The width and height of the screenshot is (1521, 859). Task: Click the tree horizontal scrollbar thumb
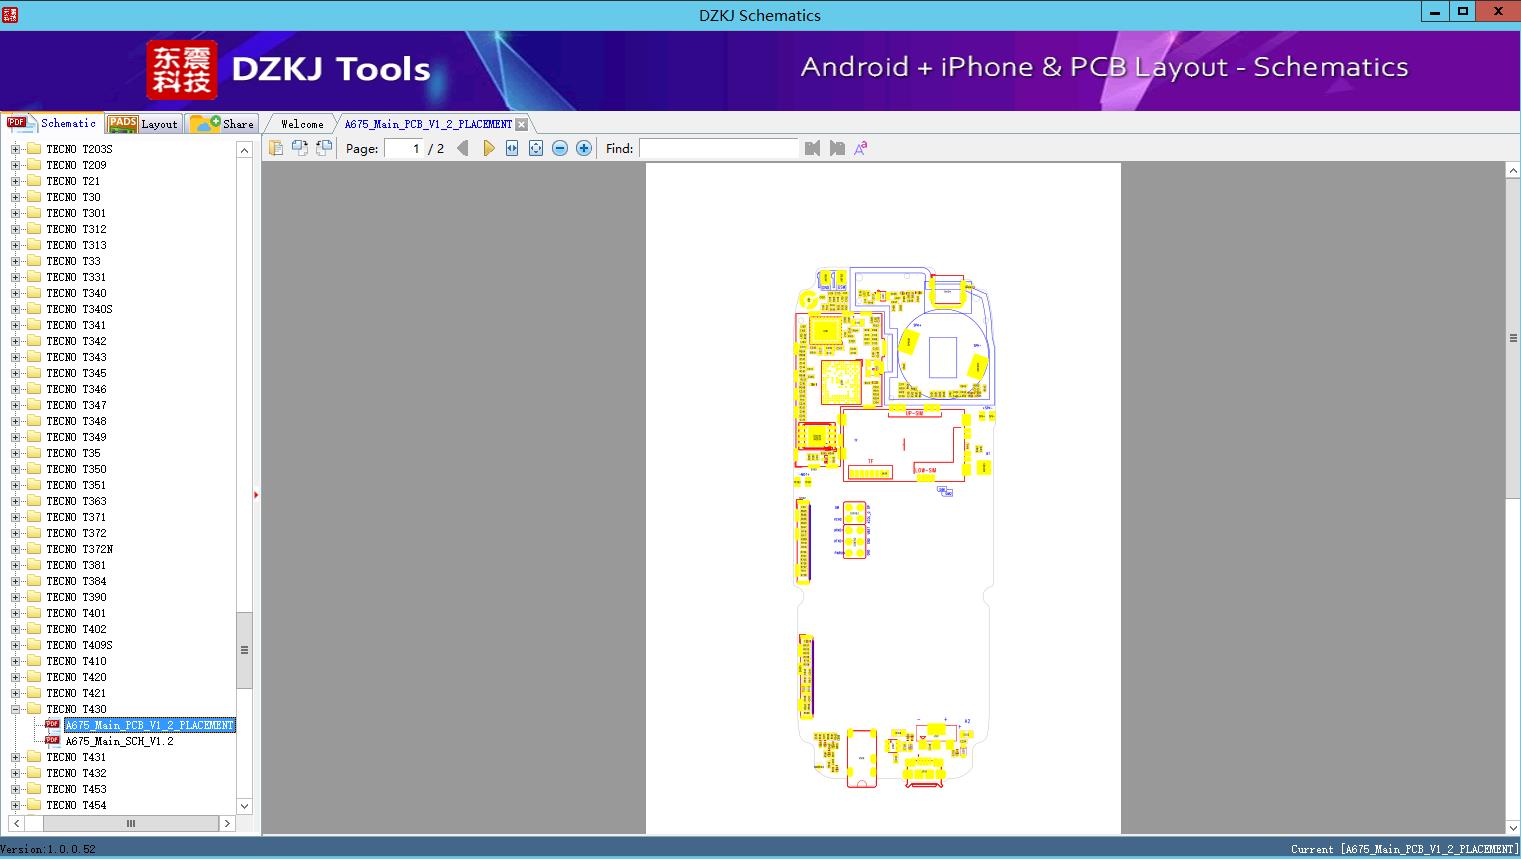[130, 823]
